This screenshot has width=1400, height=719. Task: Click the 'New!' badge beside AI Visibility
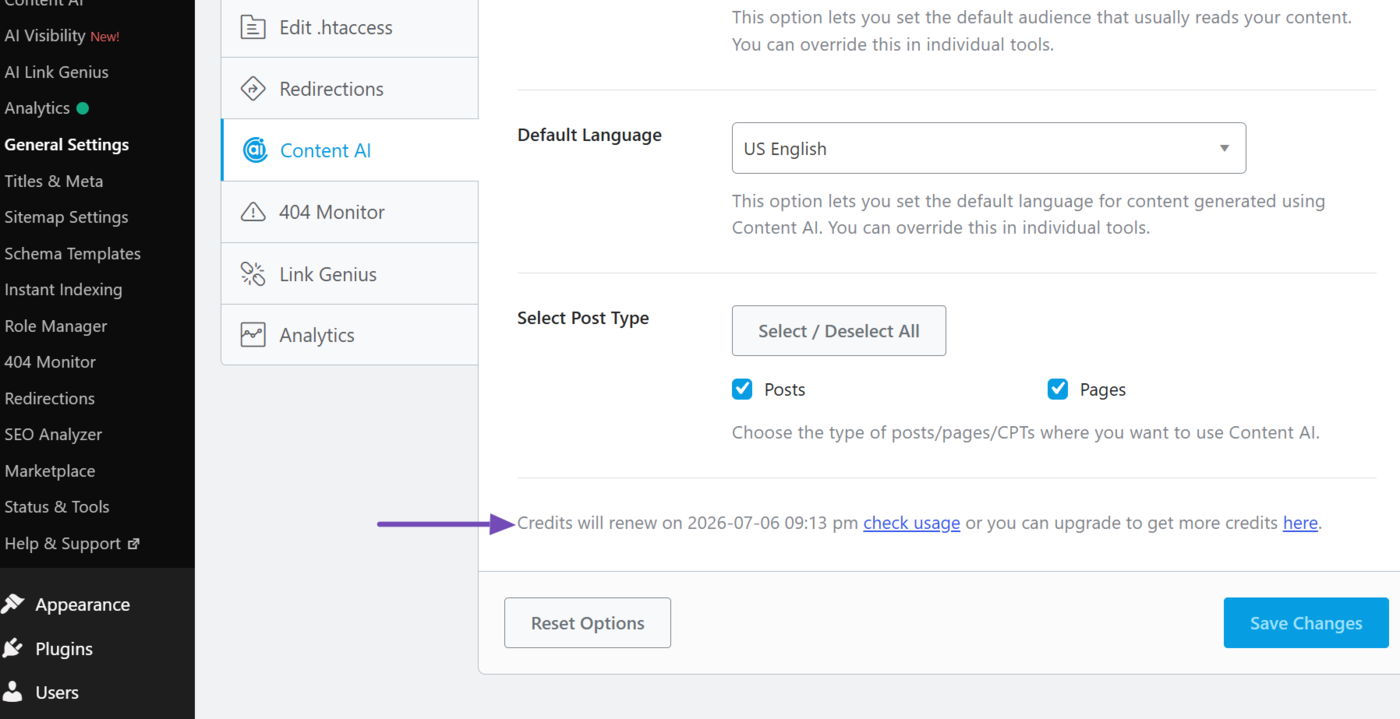click(x=105, y=36)
